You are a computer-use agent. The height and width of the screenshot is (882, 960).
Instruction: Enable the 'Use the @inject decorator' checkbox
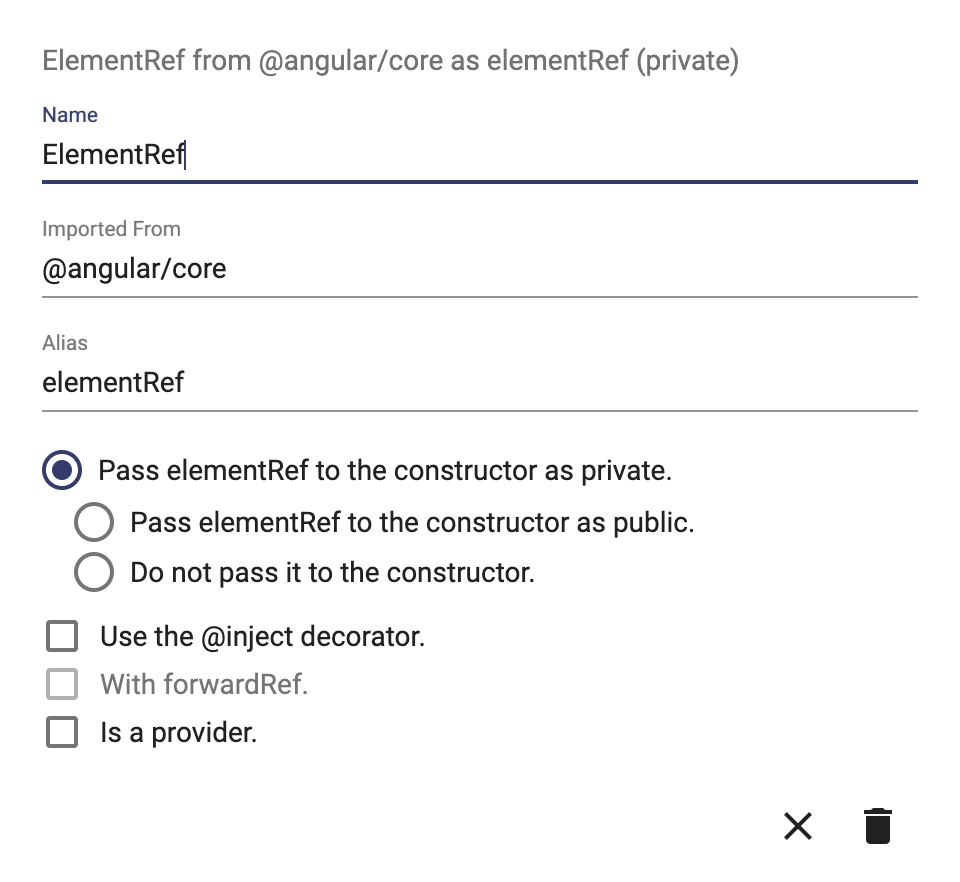(x=62, y=636)
